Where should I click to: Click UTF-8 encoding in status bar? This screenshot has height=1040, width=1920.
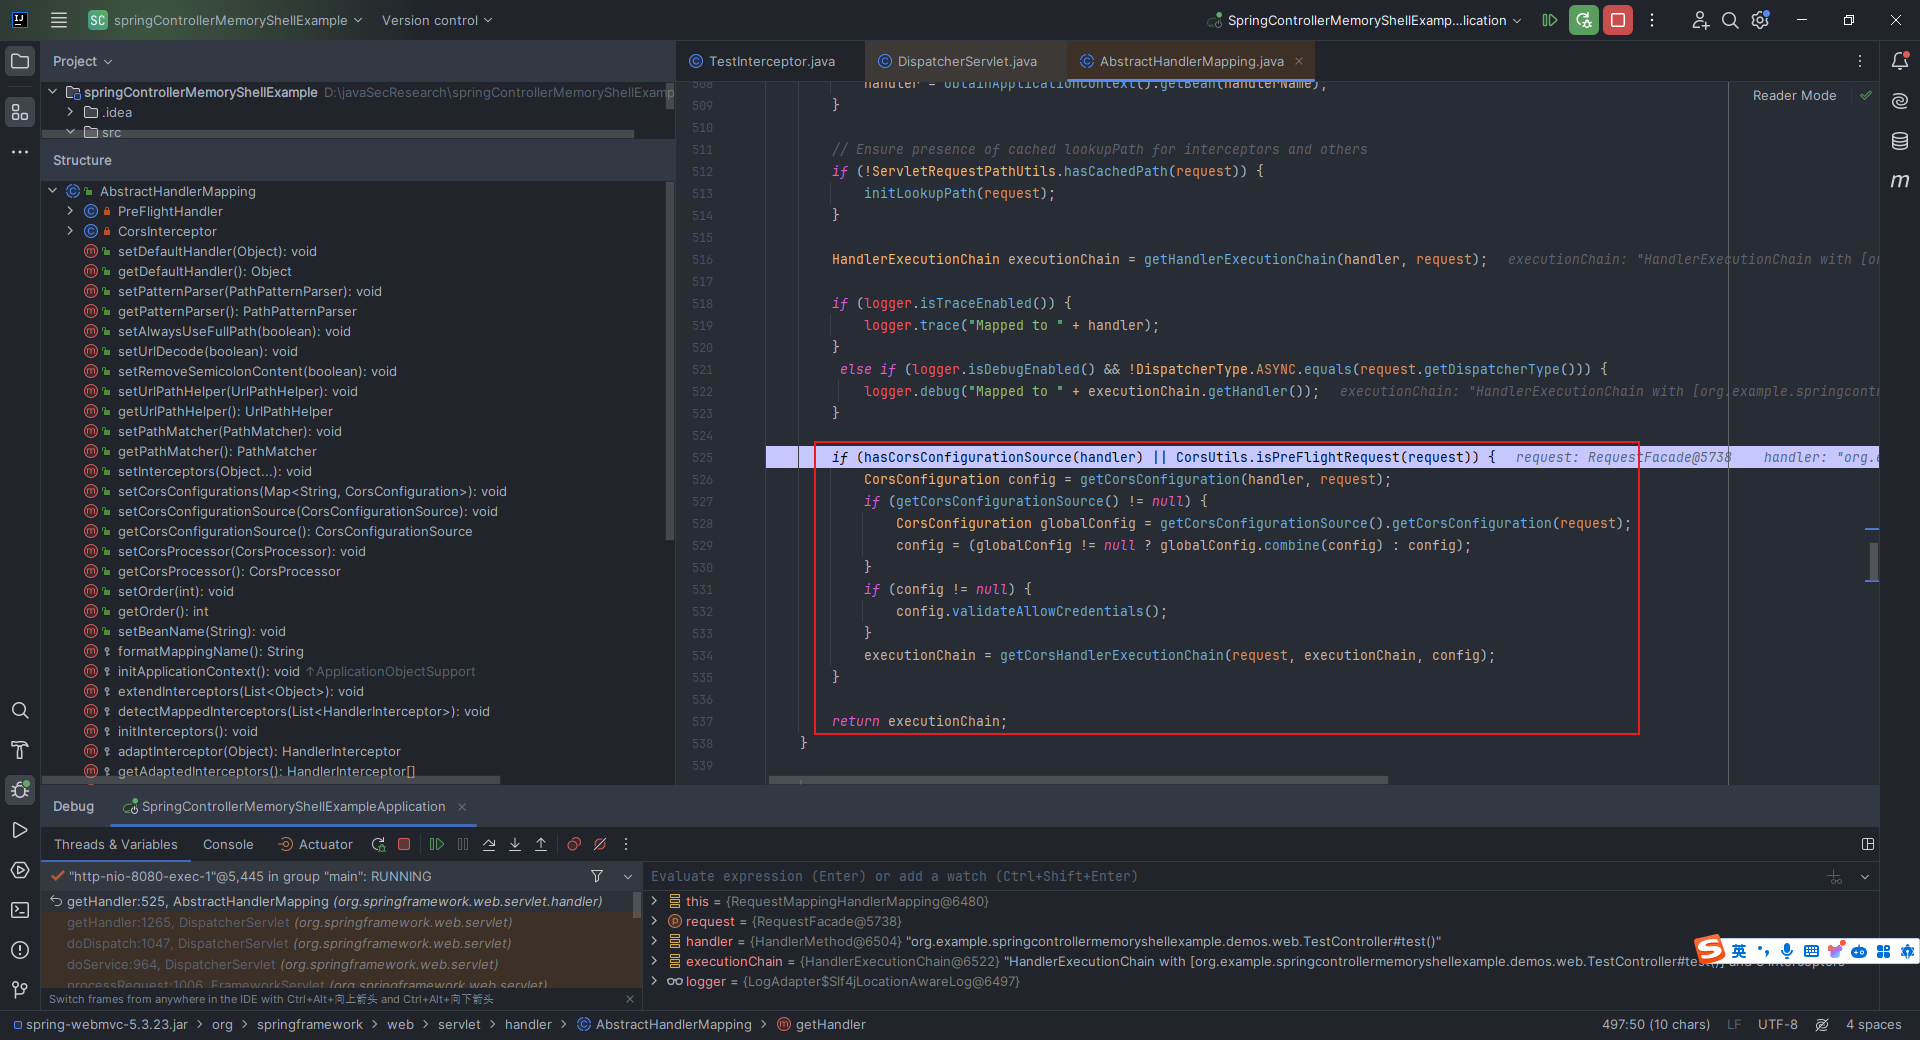[x=1778, y=1025]
